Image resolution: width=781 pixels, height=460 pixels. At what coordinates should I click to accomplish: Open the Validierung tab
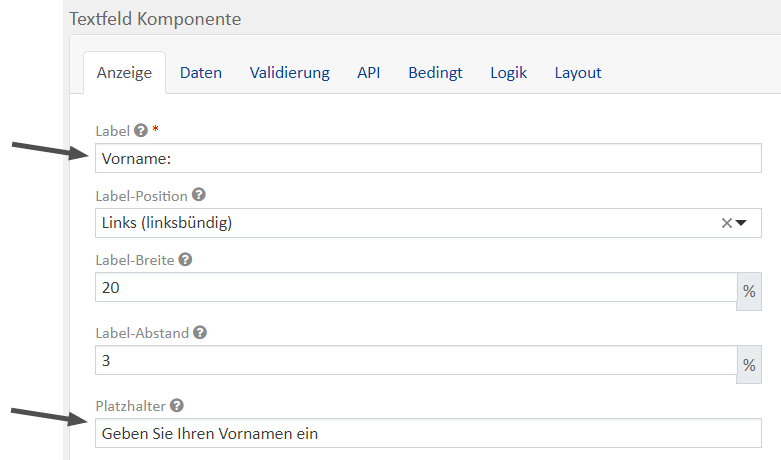(x=289, y=73)
